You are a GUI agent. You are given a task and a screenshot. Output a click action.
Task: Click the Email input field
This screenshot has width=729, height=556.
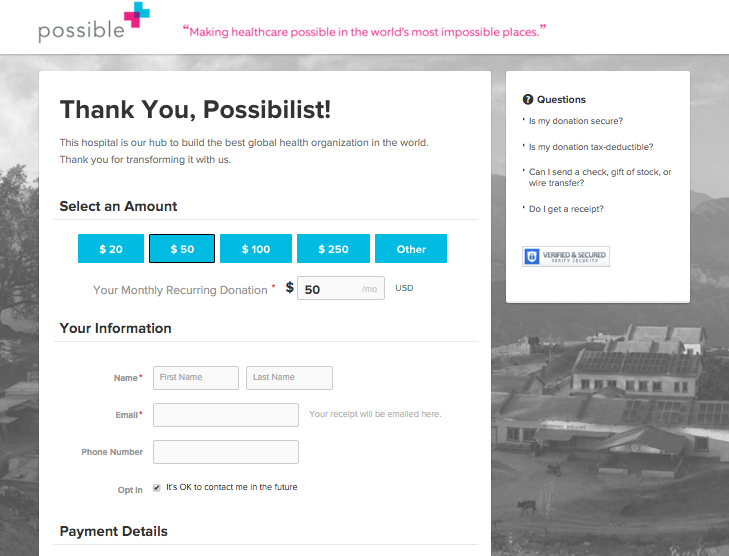point(226,415)
